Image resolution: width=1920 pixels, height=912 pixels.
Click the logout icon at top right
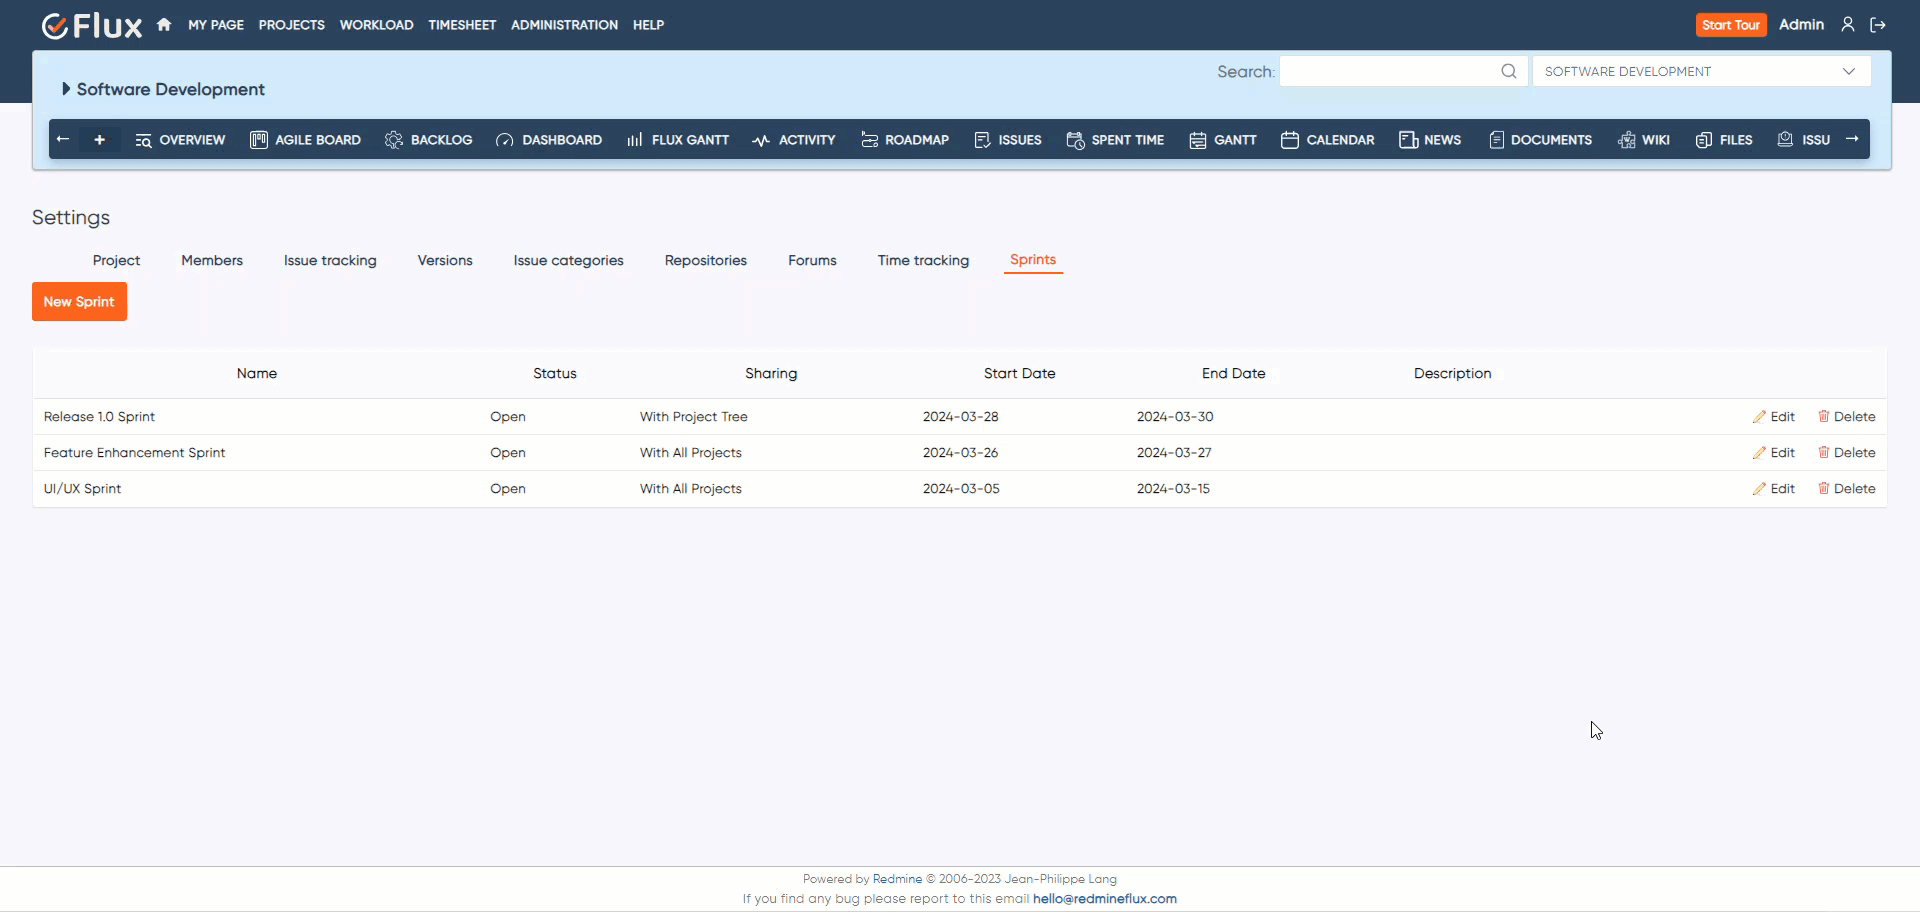tap(1878, 25)
